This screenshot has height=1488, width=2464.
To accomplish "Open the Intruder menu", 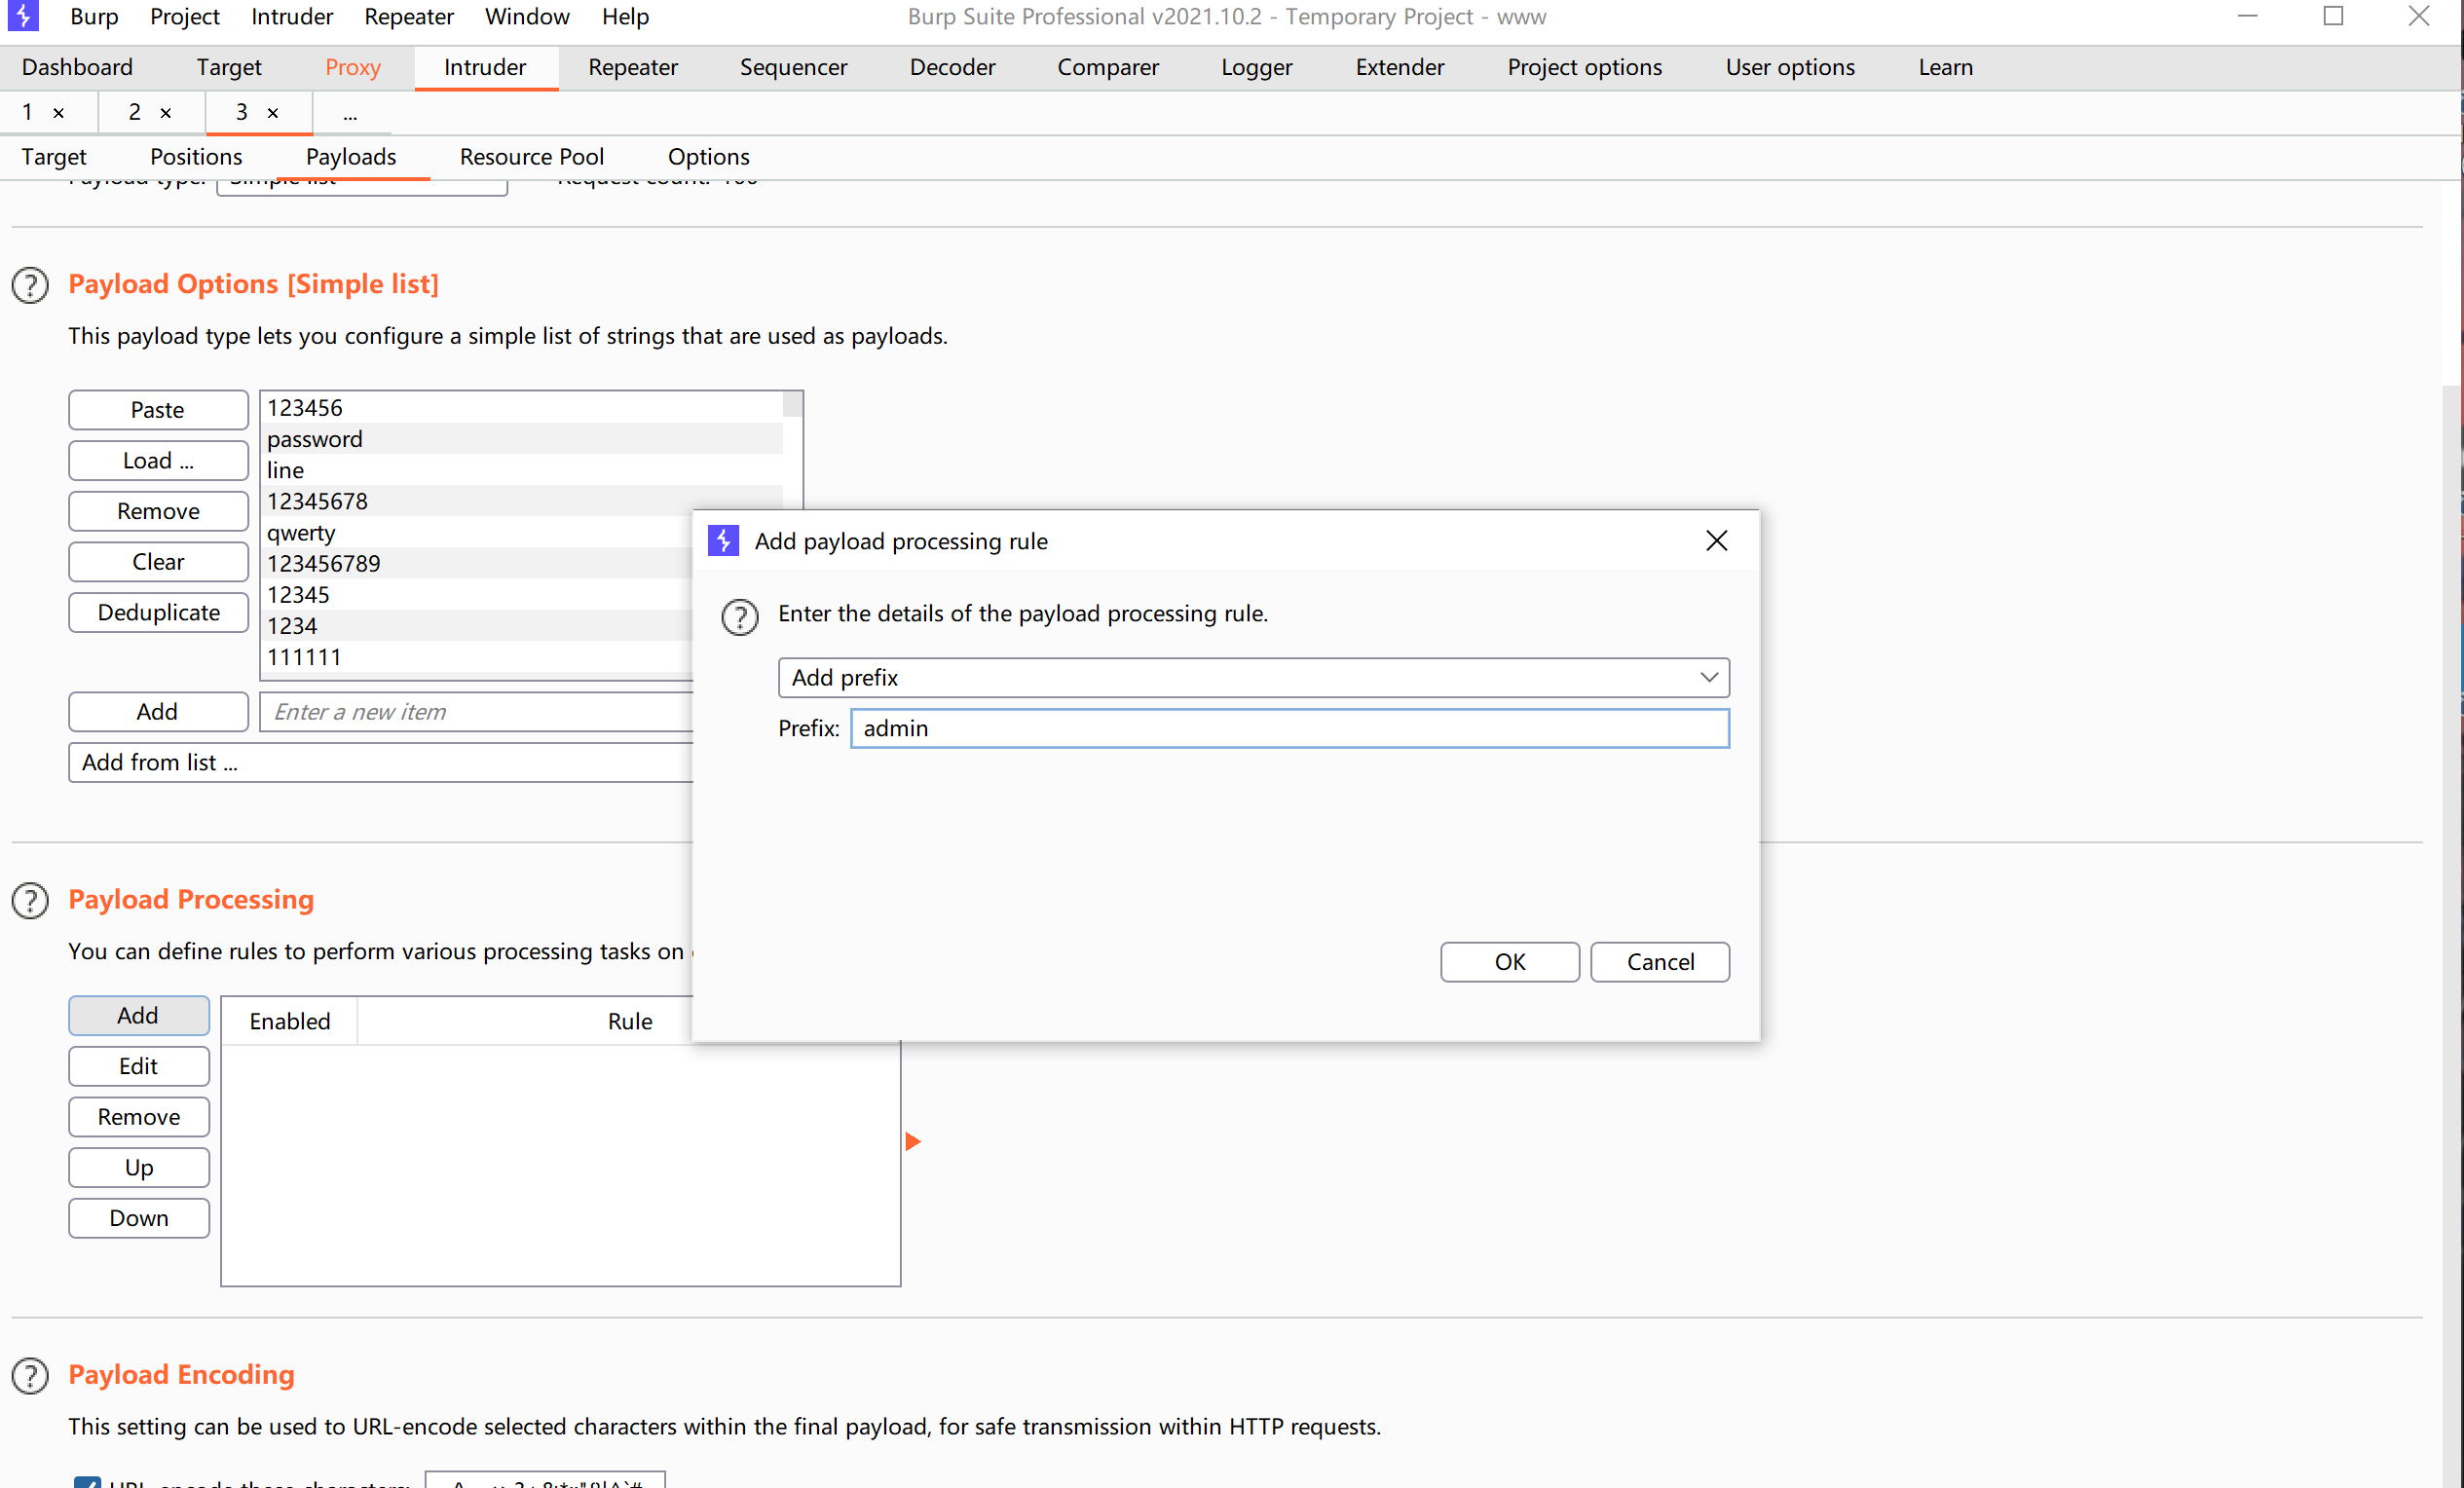I will tap(292, 17).
